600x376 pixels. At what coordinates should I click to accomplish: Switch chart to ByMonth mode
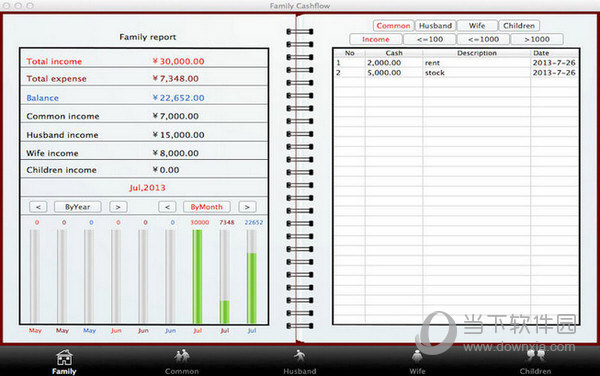coord(207,207)
